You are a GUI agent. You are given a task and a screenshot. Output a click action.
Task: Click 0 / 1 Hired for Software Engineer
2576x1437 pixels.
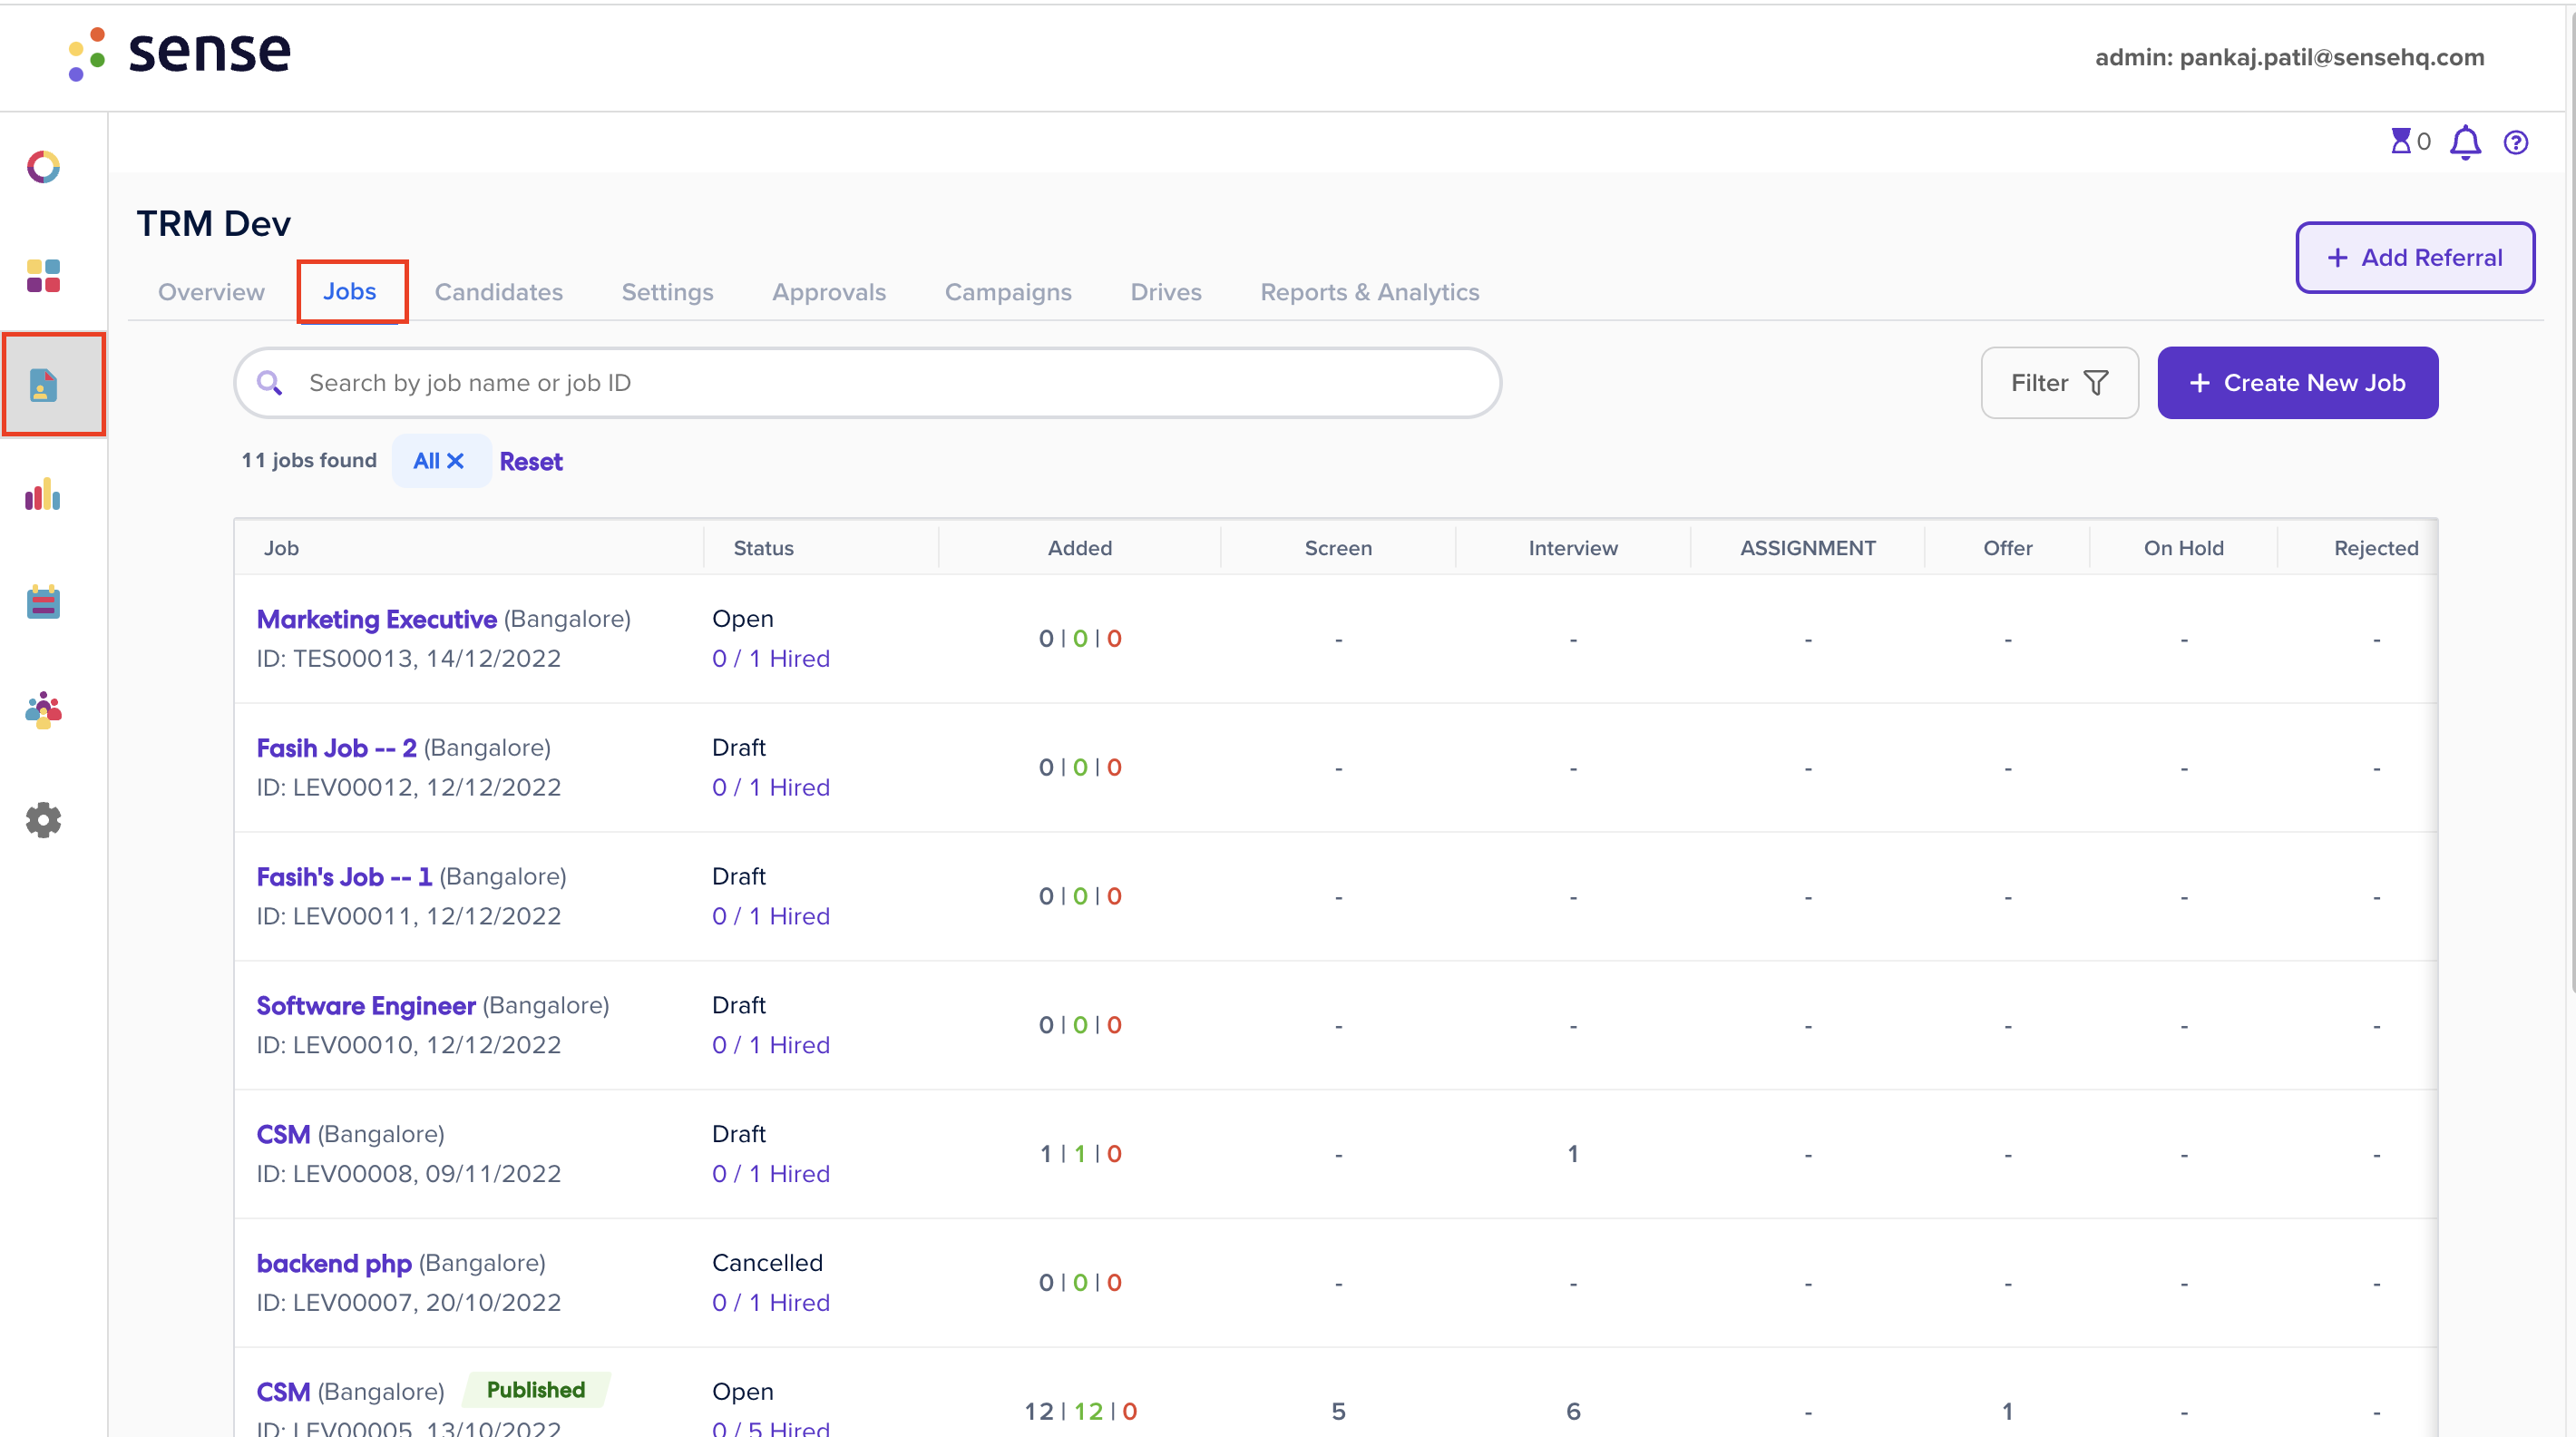coord(771,1045)
